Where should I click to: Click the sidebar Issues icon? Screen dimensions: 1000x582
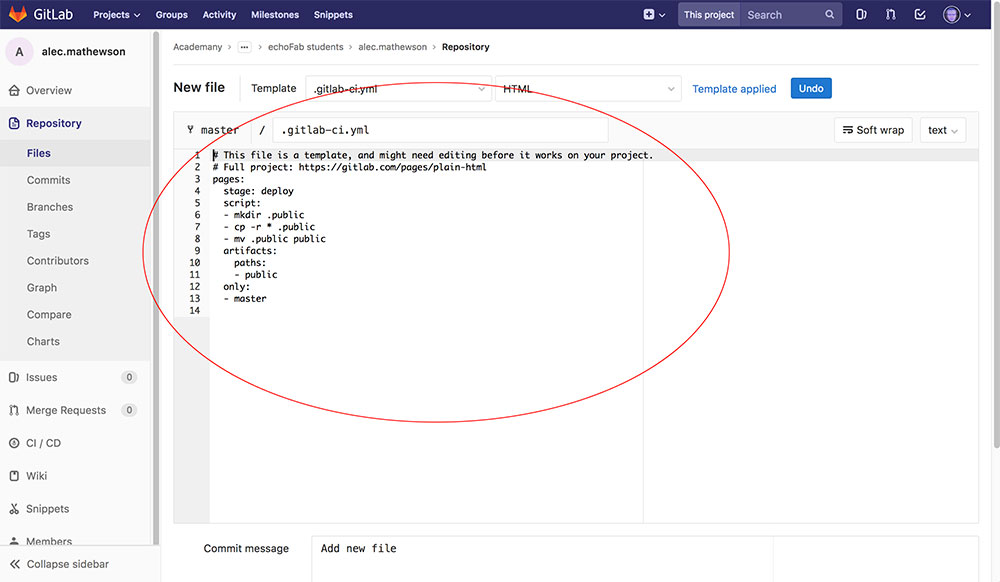click(14, 377)
